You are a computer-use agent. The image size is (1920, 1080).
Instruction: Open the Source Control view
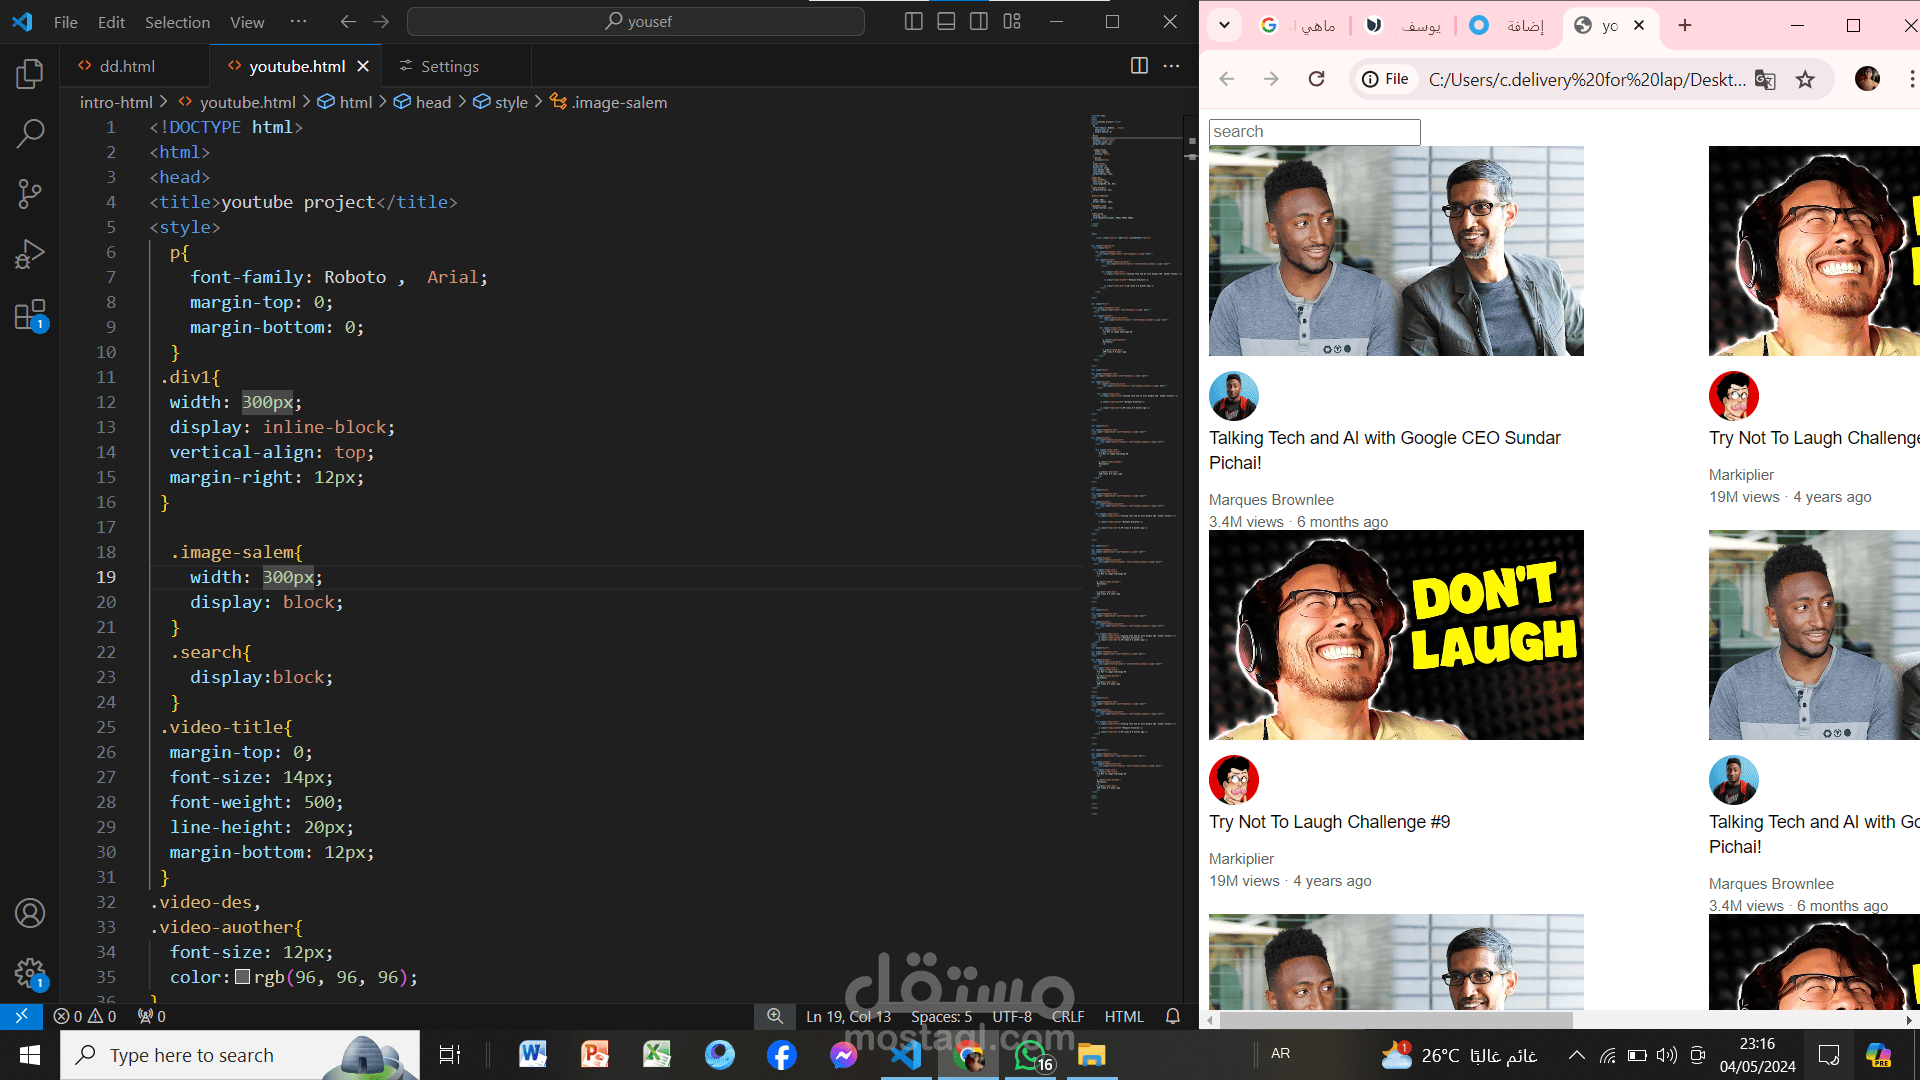pyautogui.click(x=30, y=193)
